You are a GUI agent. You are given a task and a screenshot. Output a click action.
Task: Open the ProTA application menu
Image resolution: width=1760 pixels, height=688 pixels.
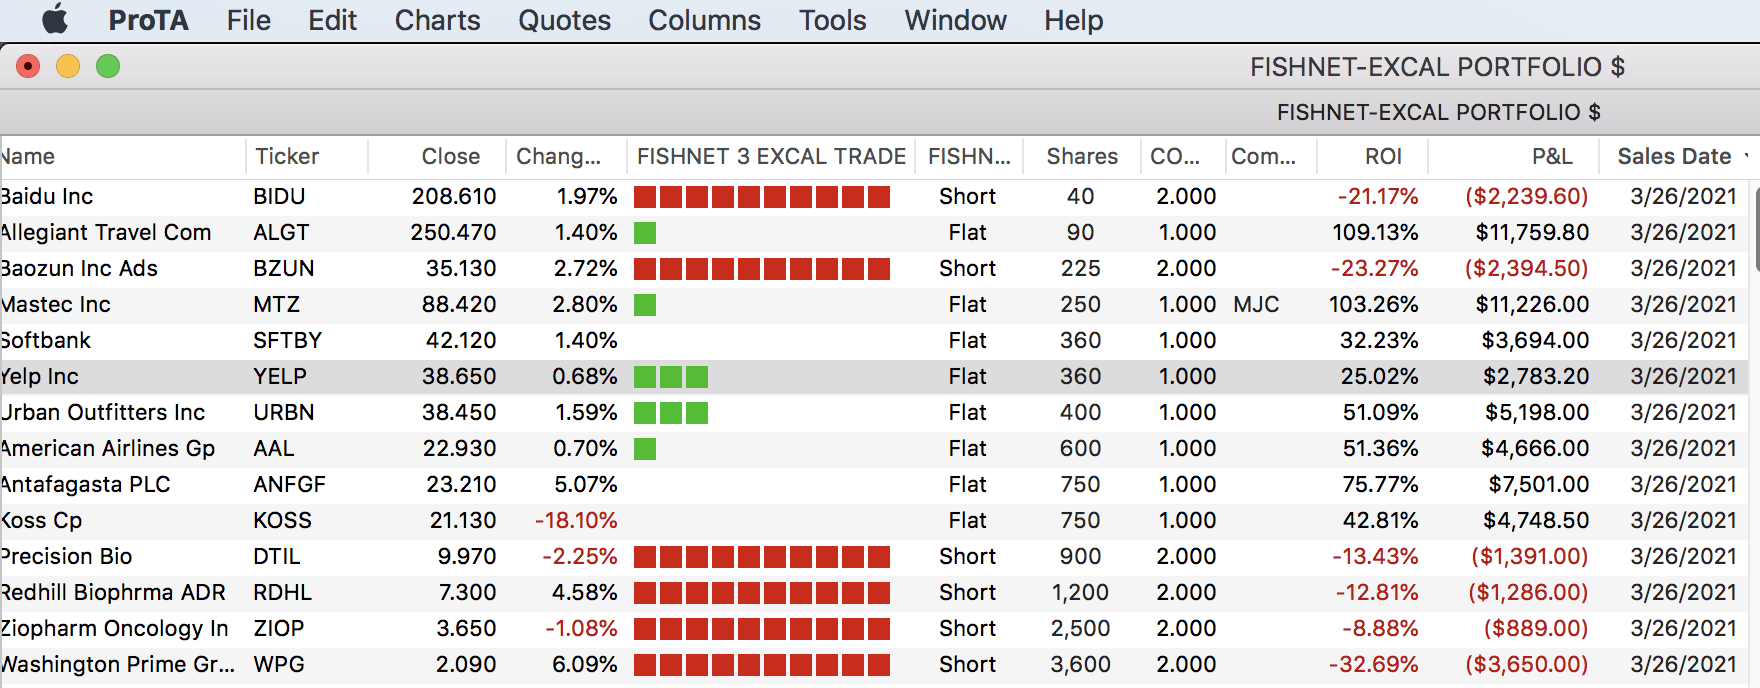[148, 20]
